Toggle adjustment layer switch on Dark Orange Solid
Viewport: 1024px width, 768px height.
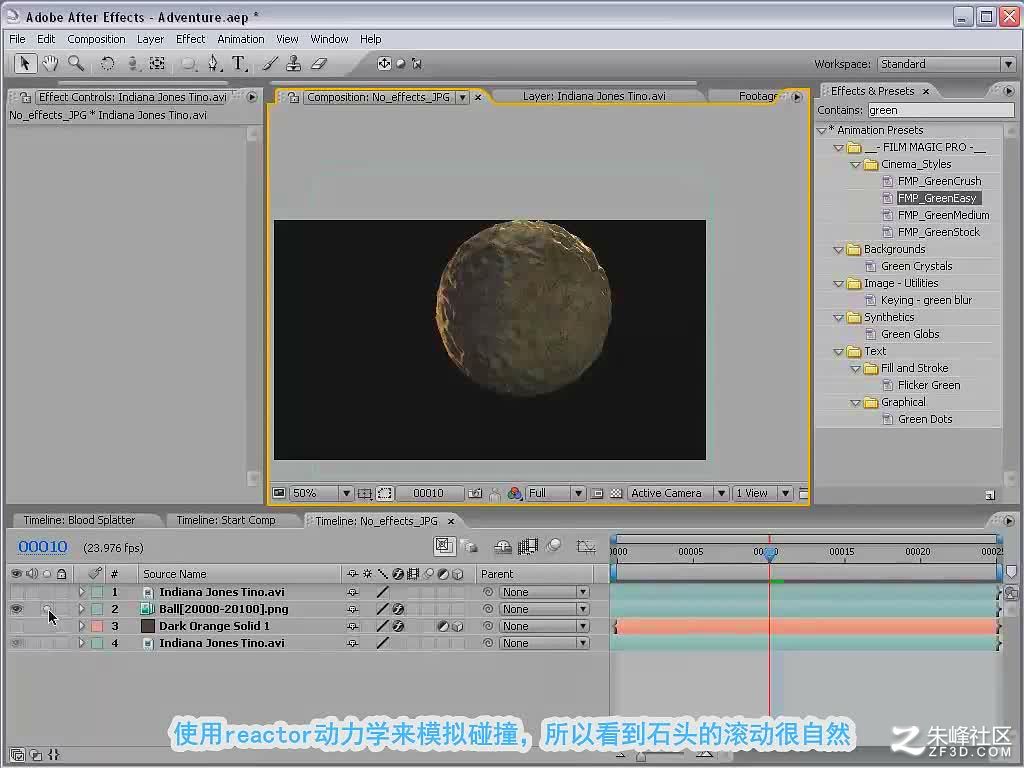click(443, 626)
